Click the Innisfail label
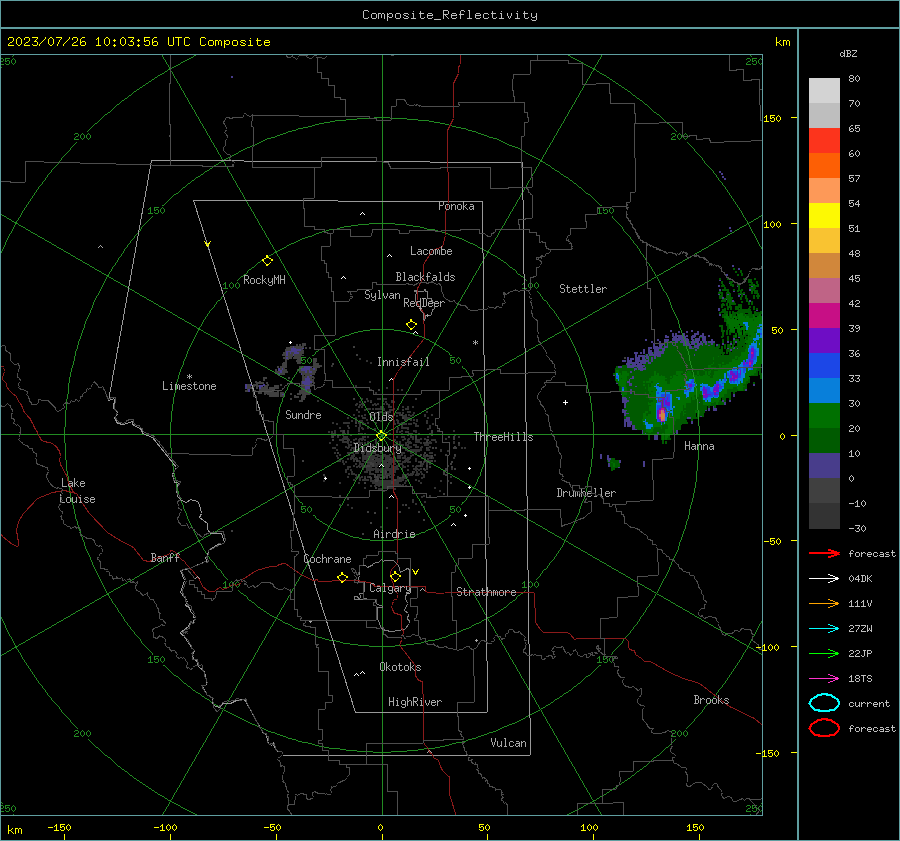Viewport: 900px width, 841px height. 403,362
